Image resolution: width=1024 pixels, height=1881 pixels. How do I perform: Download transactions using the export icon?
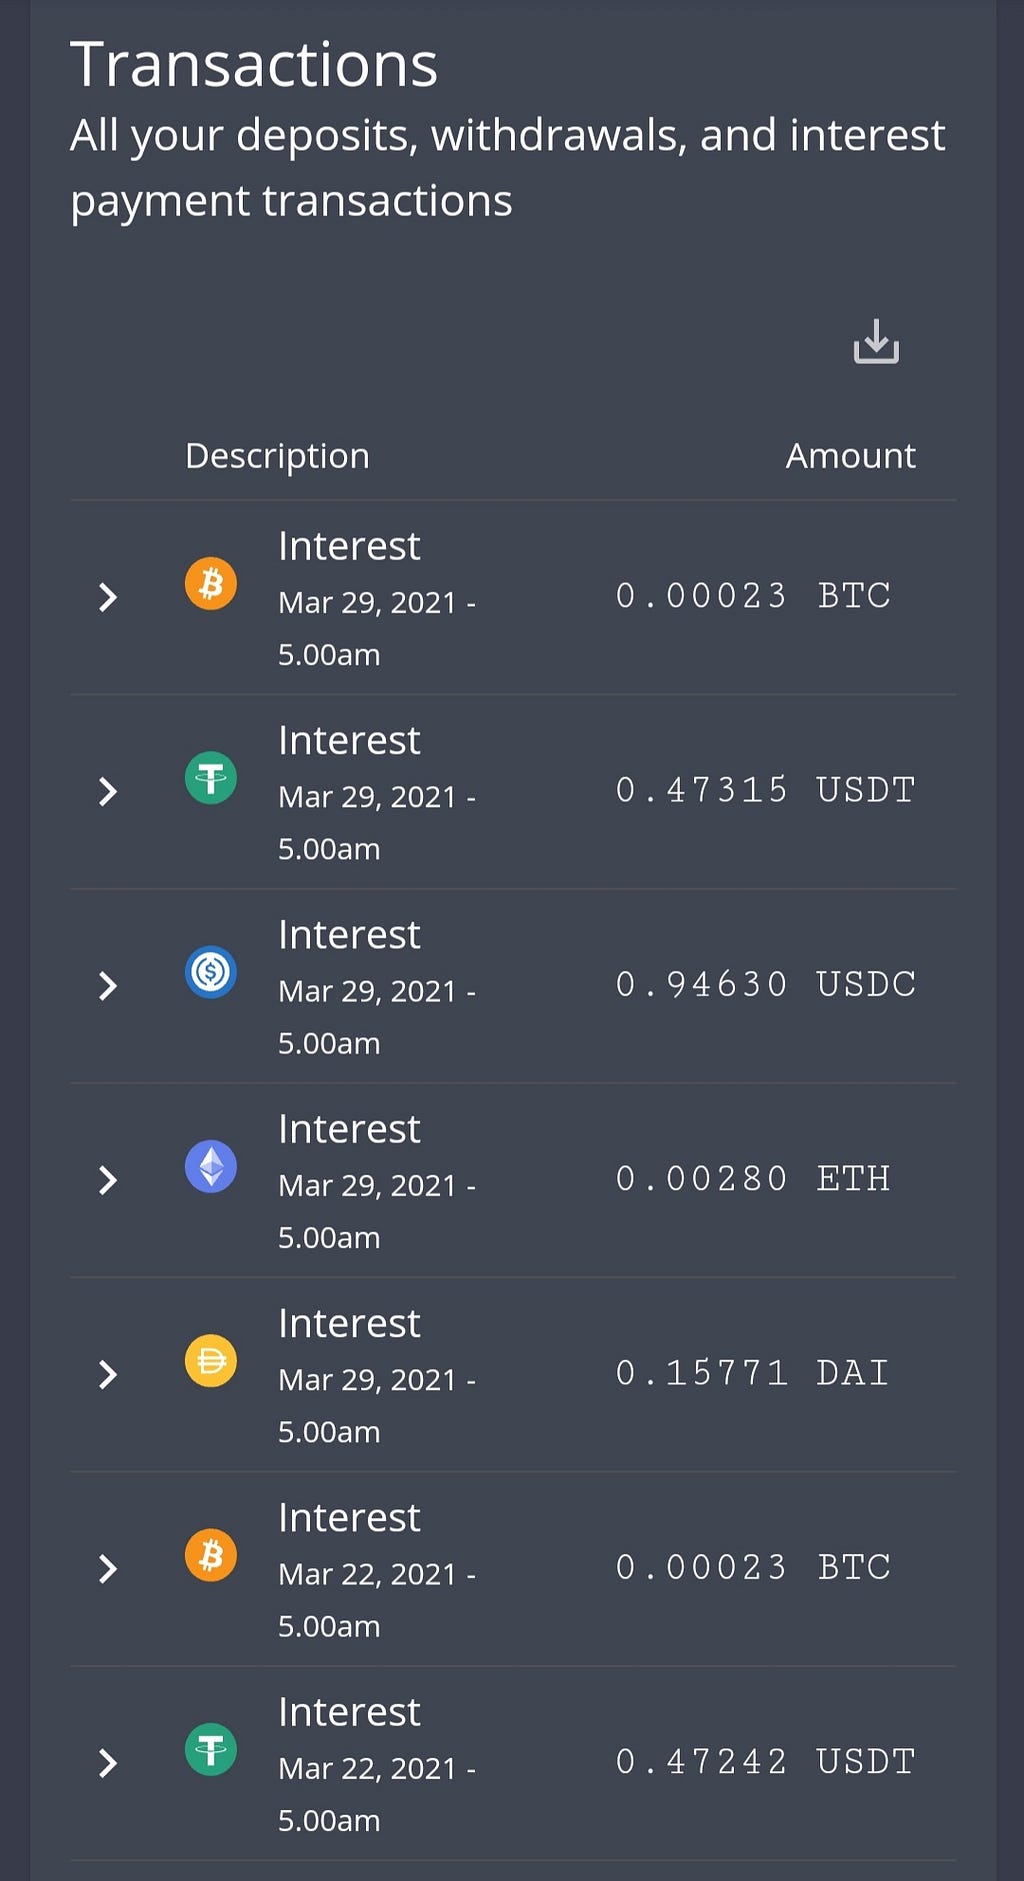876,342
